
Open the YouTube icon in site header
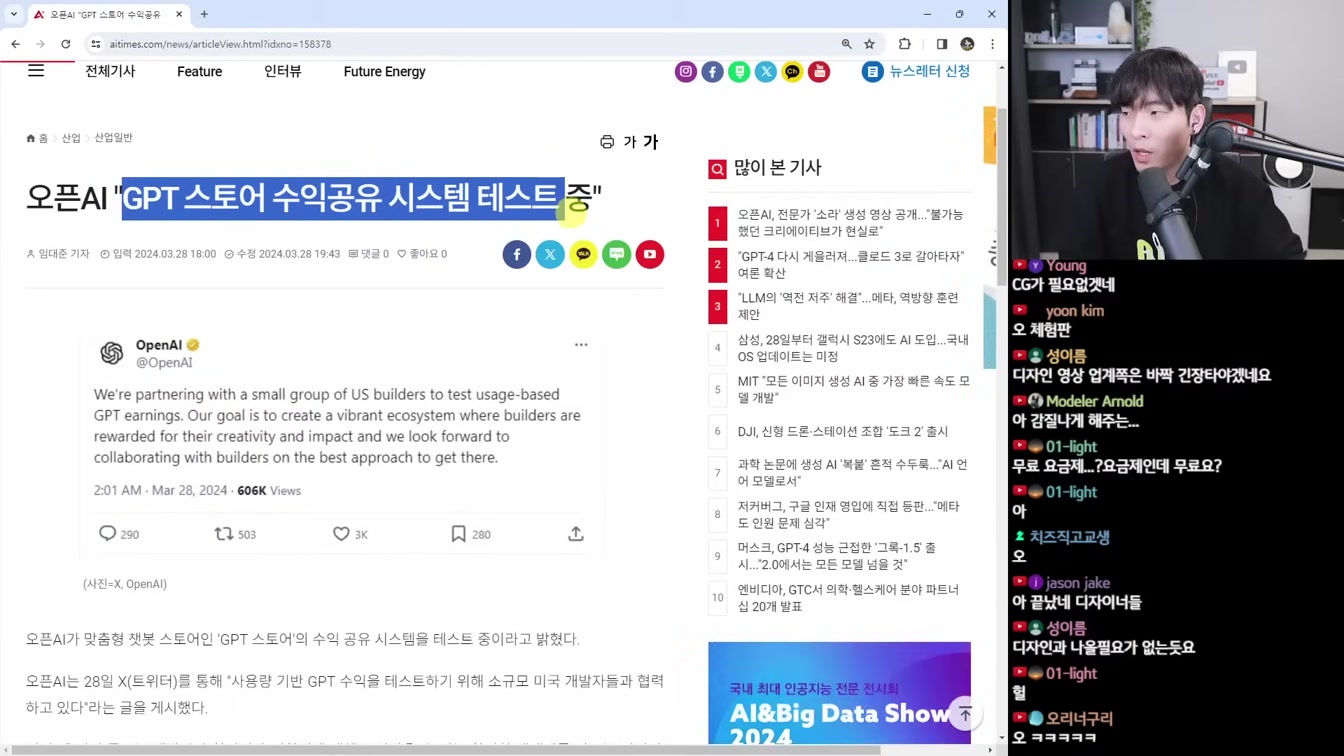tap(819, 72)
